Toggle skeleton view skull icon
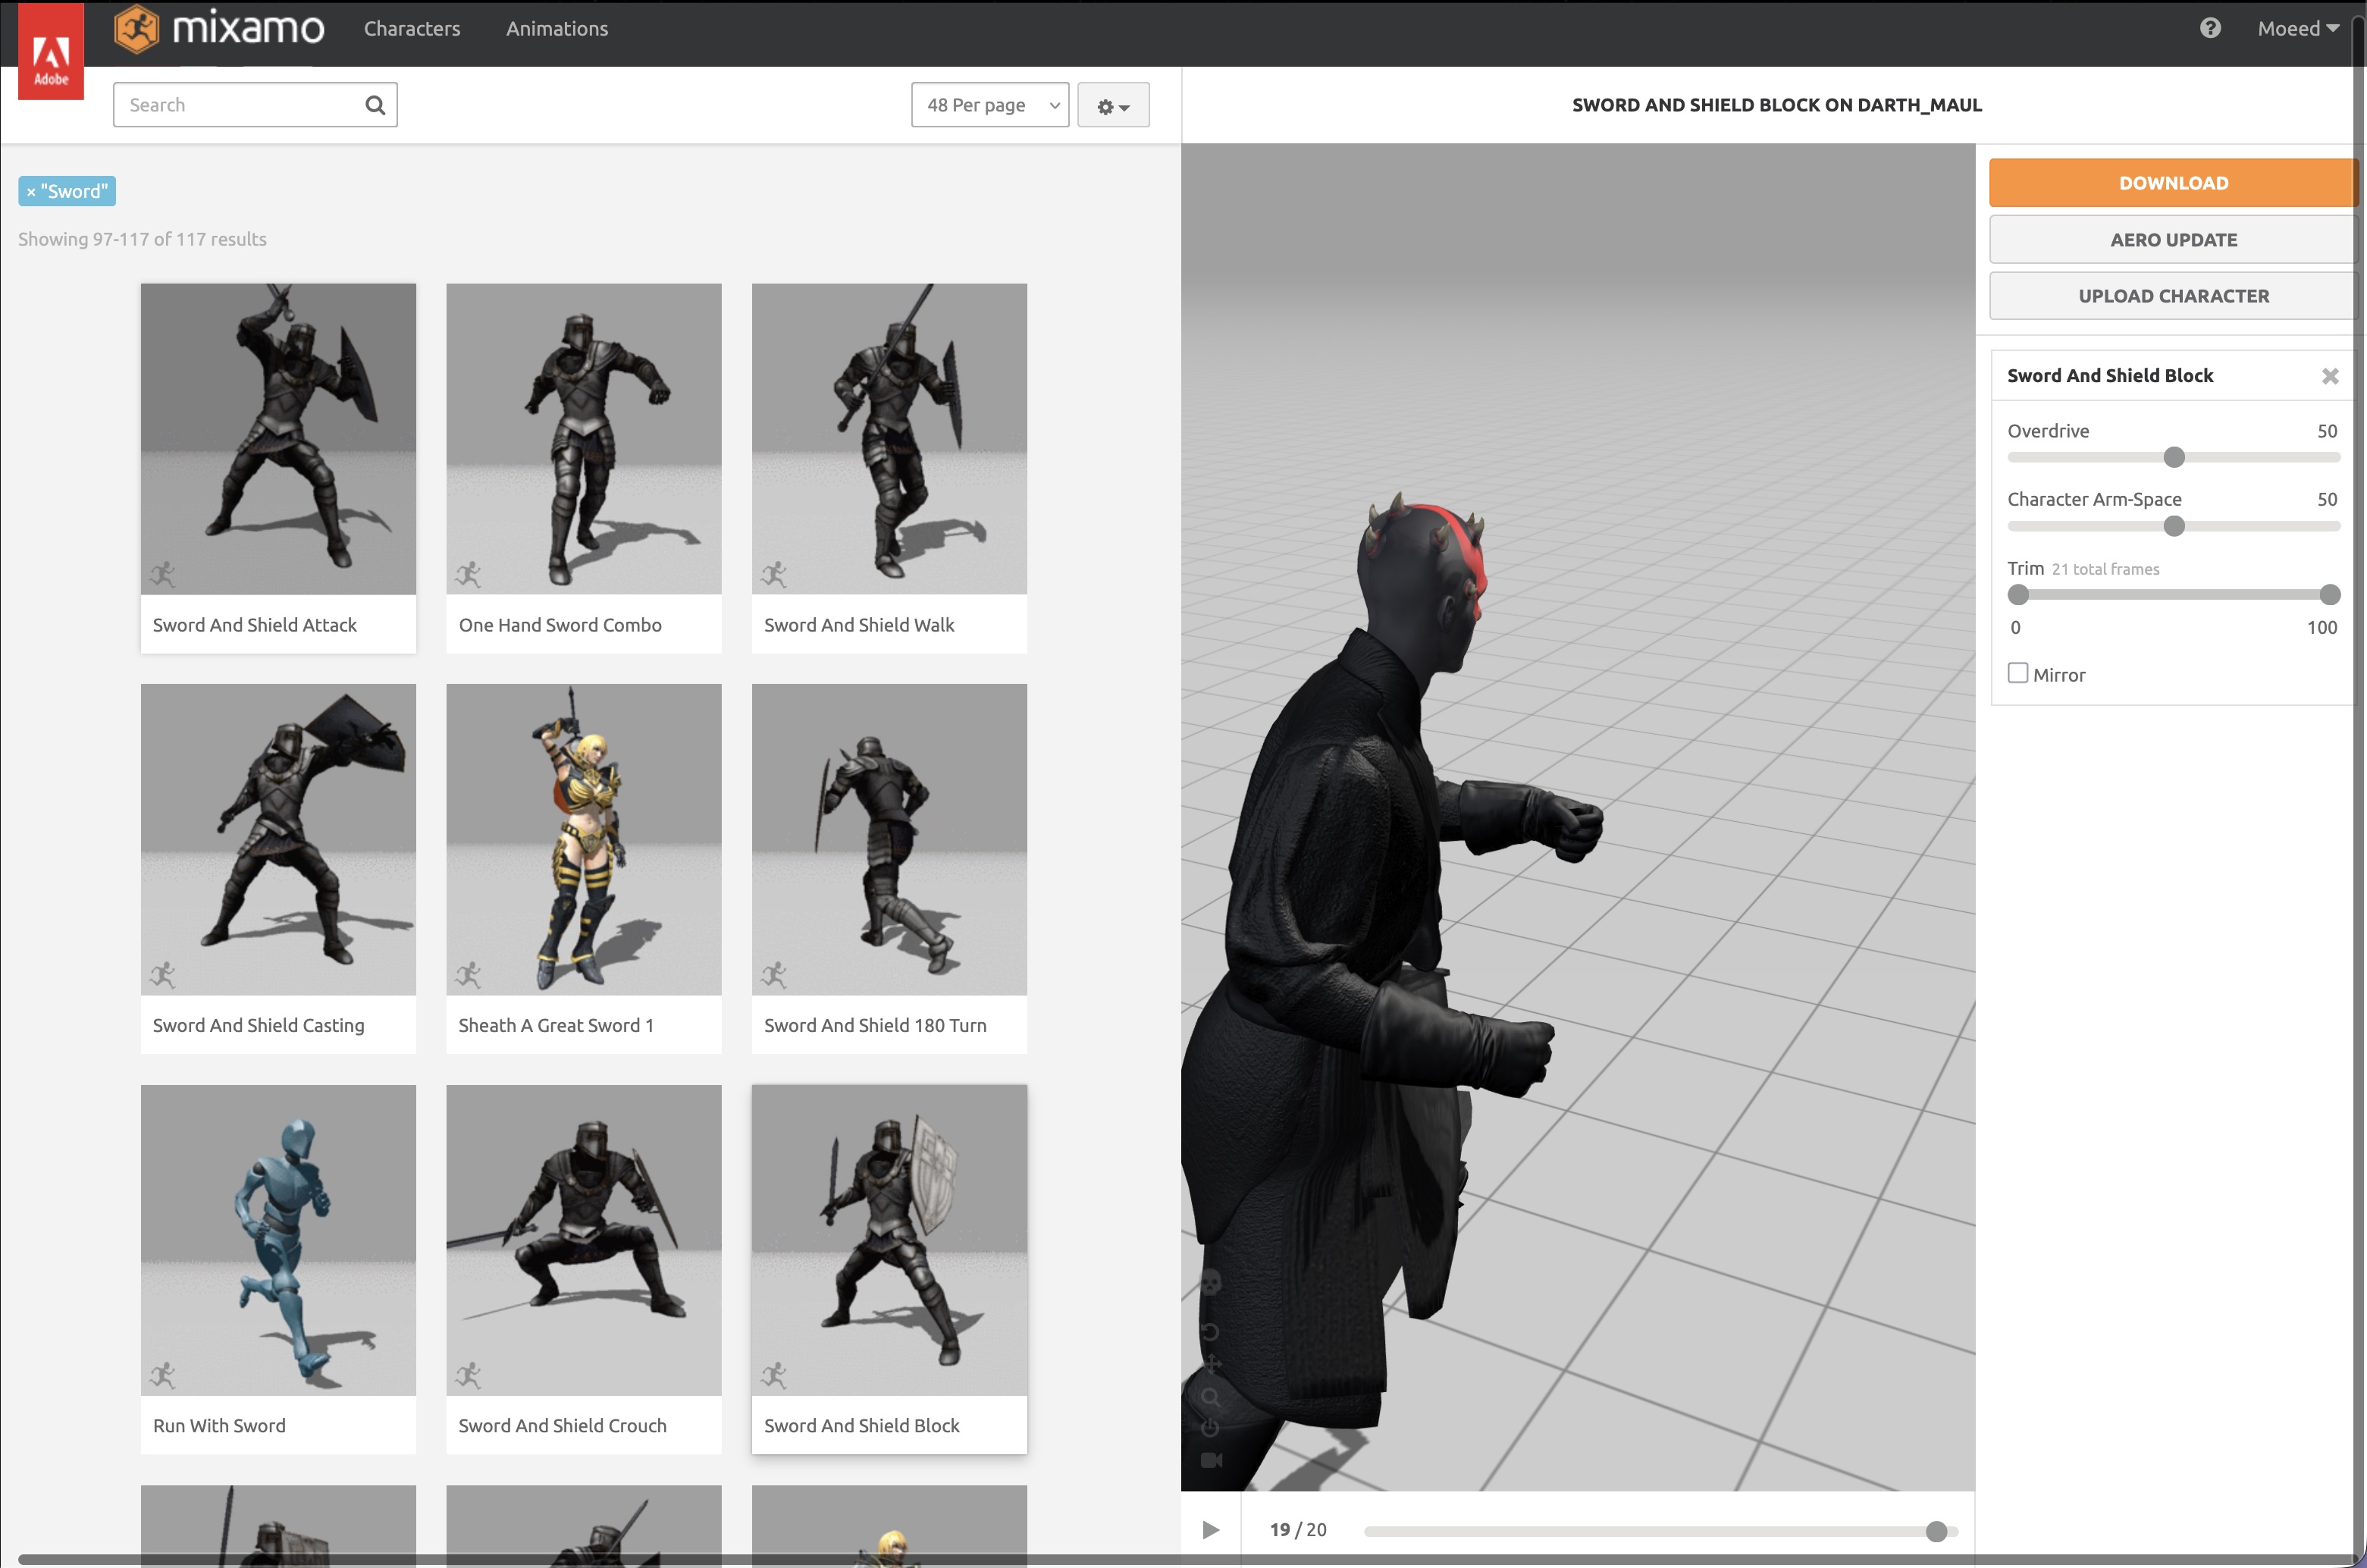This screenshot has width=2367, height=1568. click(1211, 1282)
